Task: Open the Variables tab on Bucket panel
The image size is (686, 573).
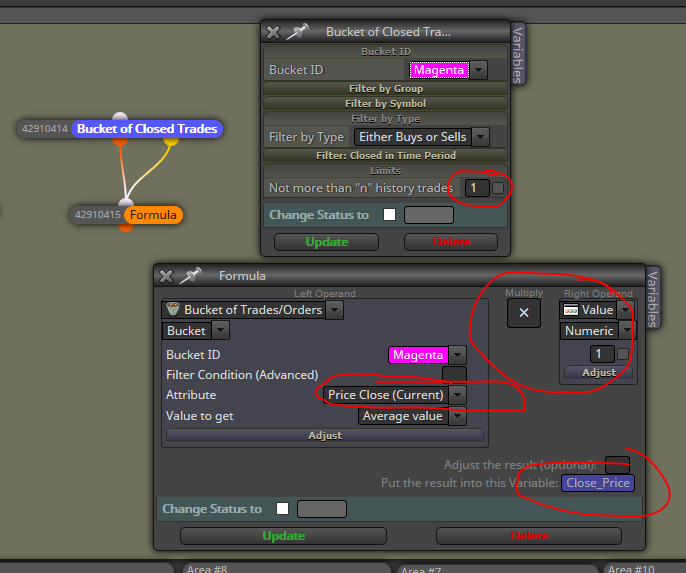Action: pyautogui.click(x=518, y=54)
